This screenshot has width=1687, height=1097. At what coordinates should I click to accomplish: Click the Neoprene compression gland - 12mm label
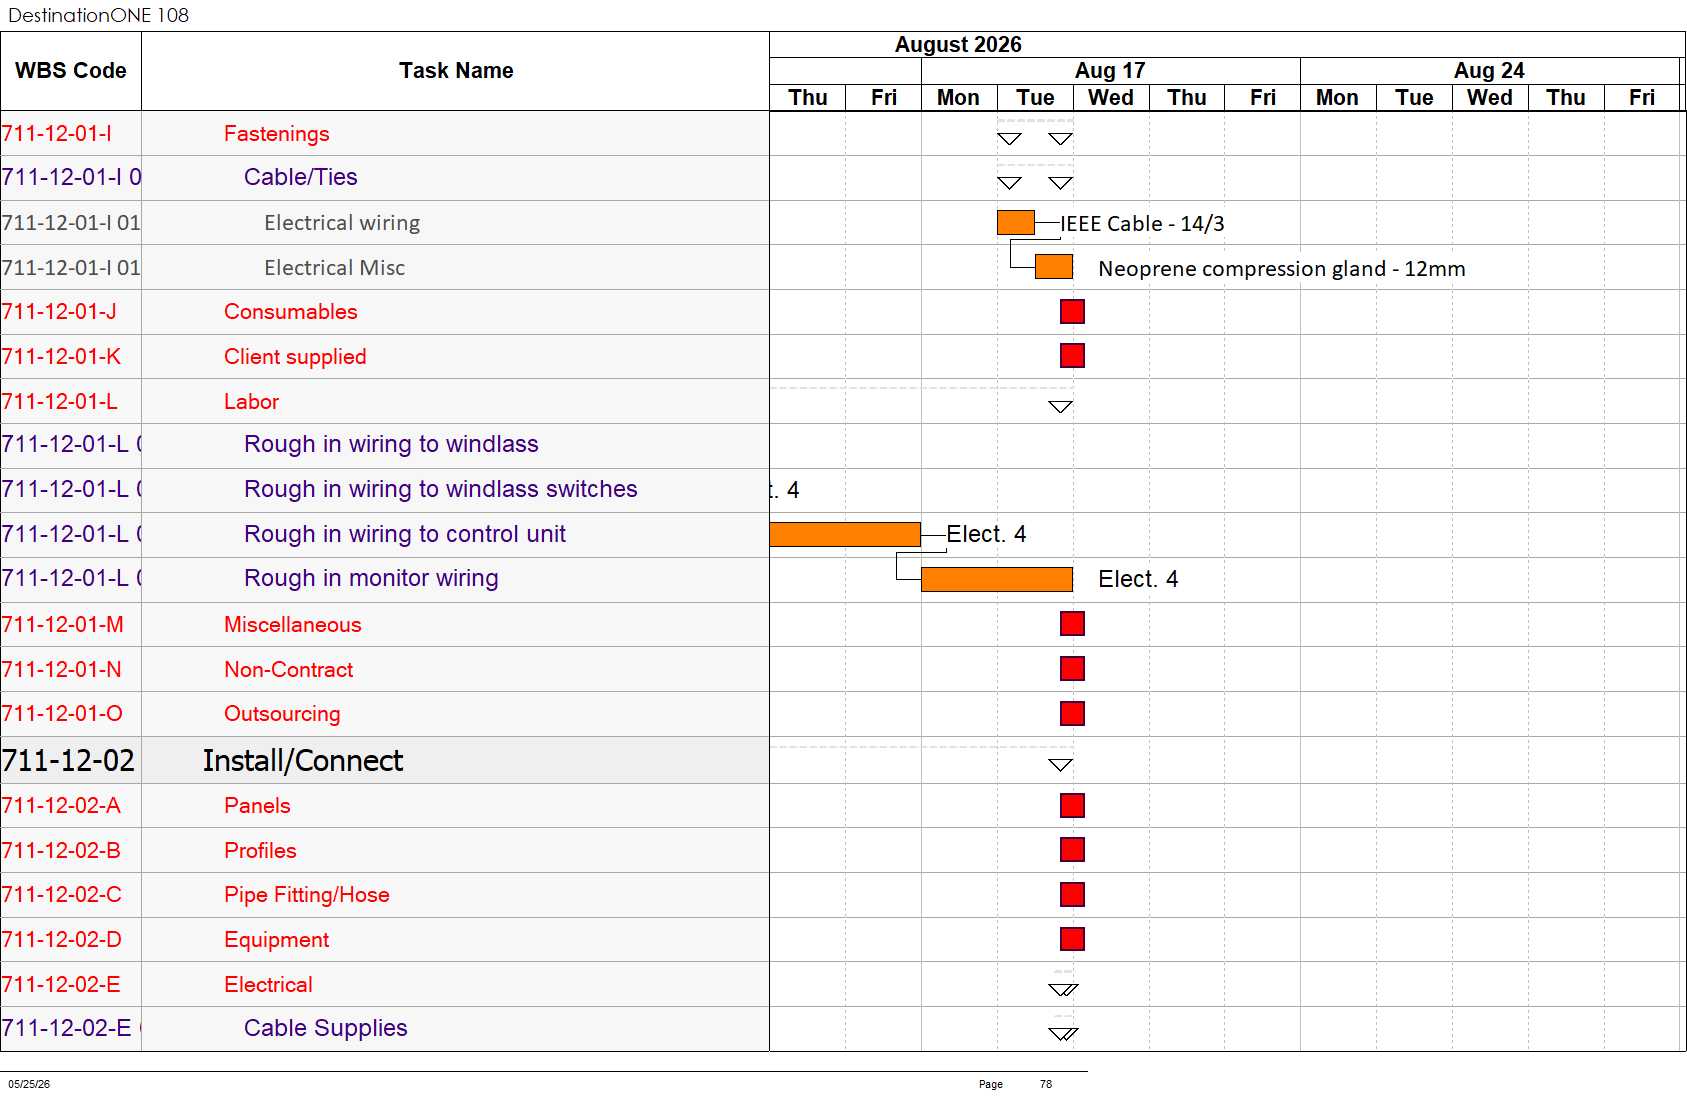coord(1282,269)
